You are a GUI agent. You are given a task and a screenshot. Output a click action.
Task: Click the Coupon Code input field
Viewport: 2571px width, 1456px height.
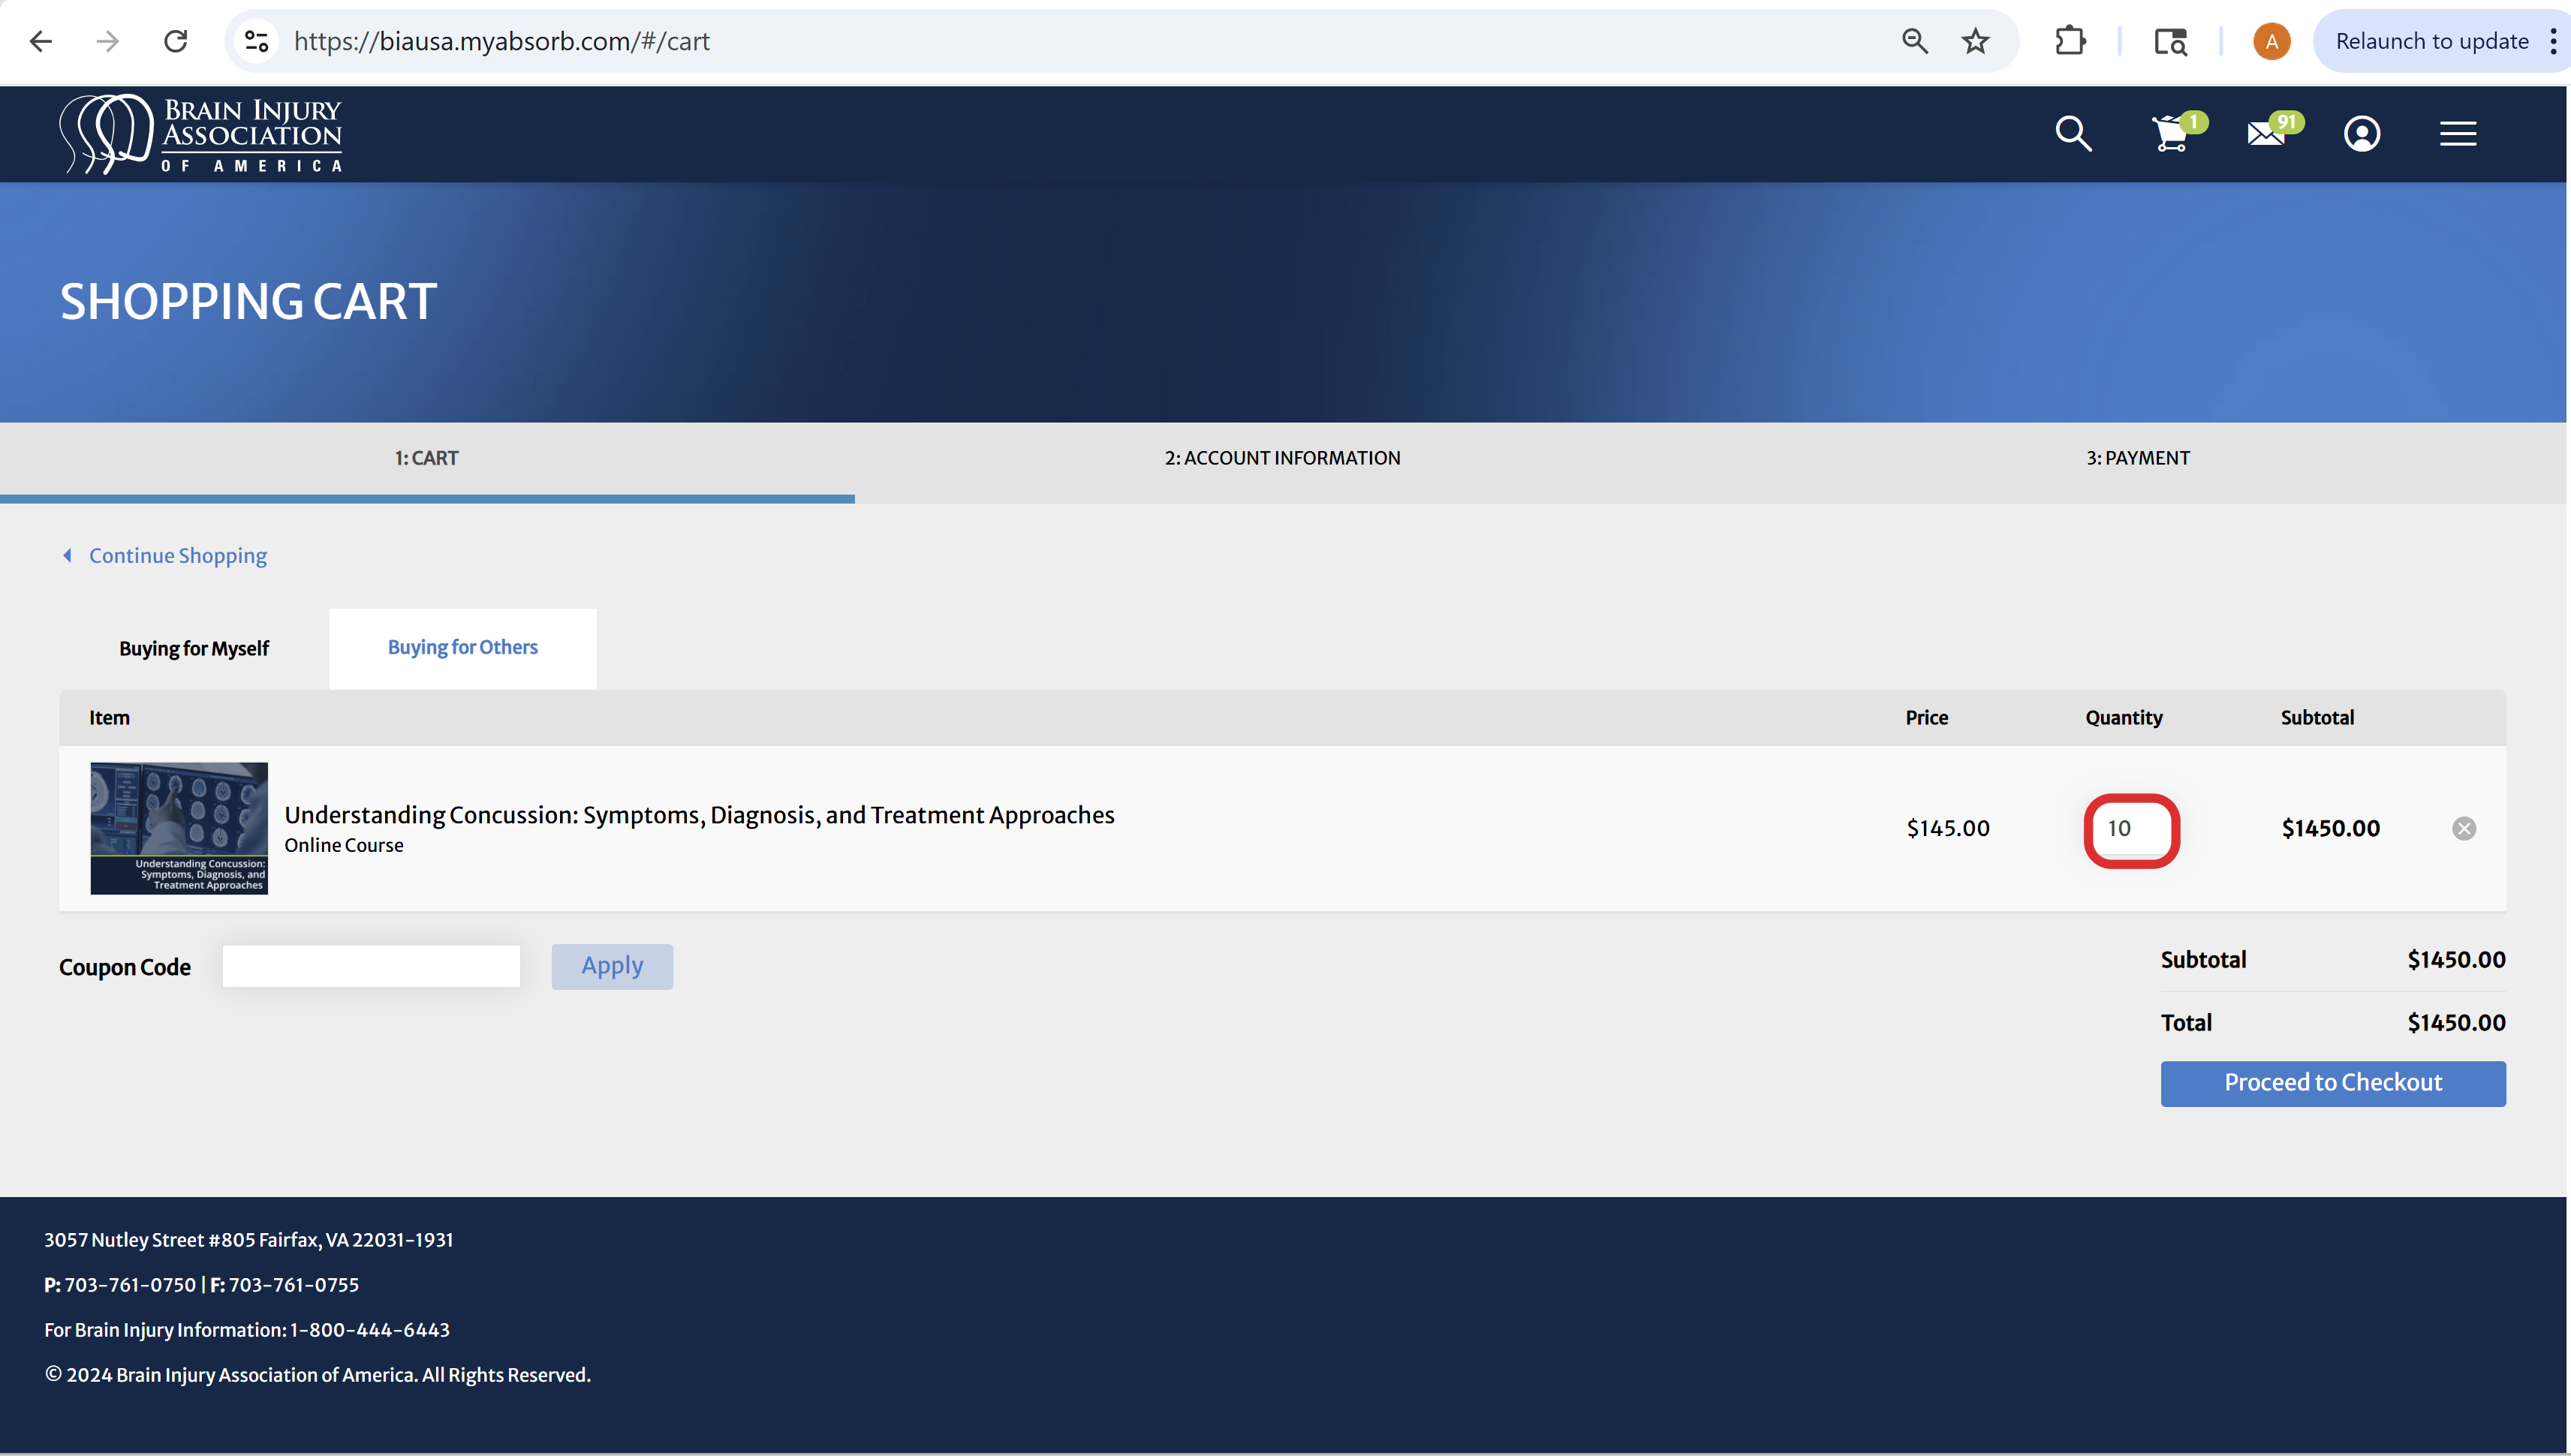tap(371, 966)
